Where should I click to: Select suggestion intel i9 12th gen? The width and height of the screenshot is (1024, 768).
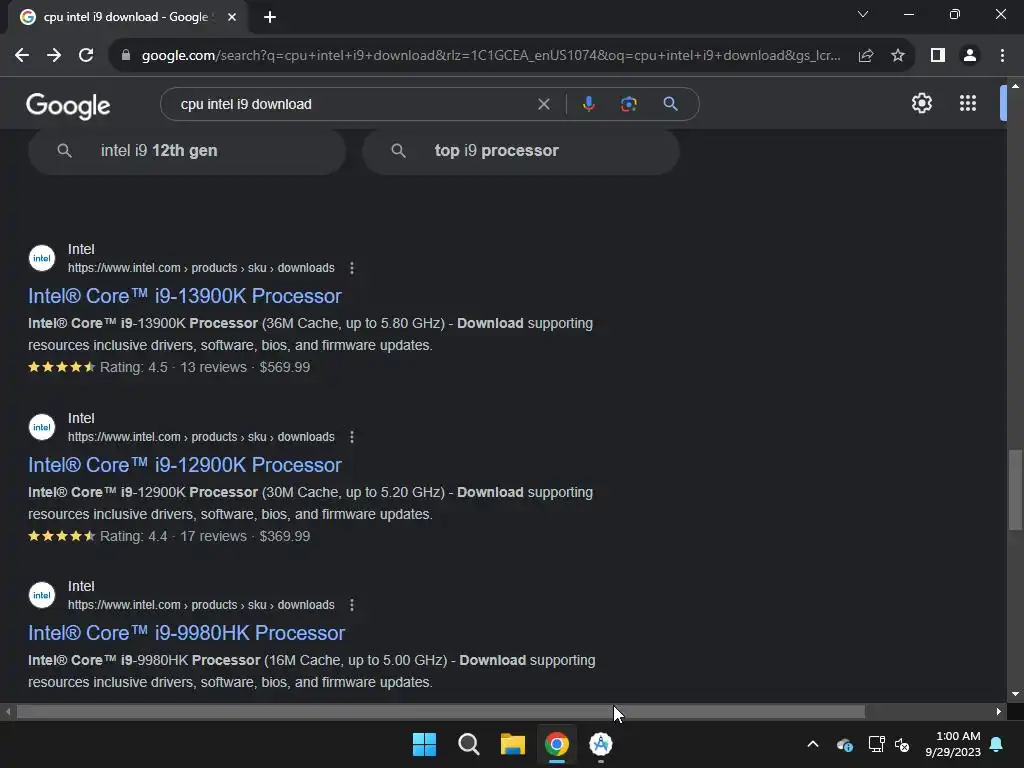tap(187, 151)
